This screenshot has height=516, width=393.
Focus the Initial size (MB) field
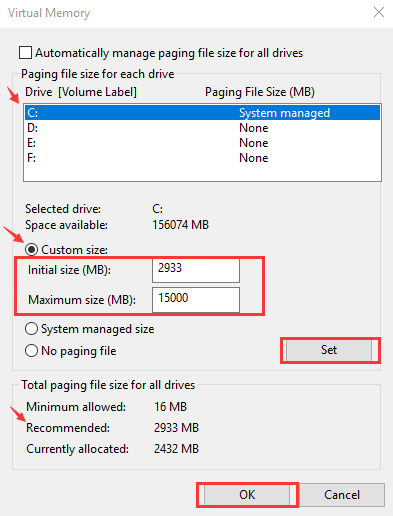coord(196,270)
